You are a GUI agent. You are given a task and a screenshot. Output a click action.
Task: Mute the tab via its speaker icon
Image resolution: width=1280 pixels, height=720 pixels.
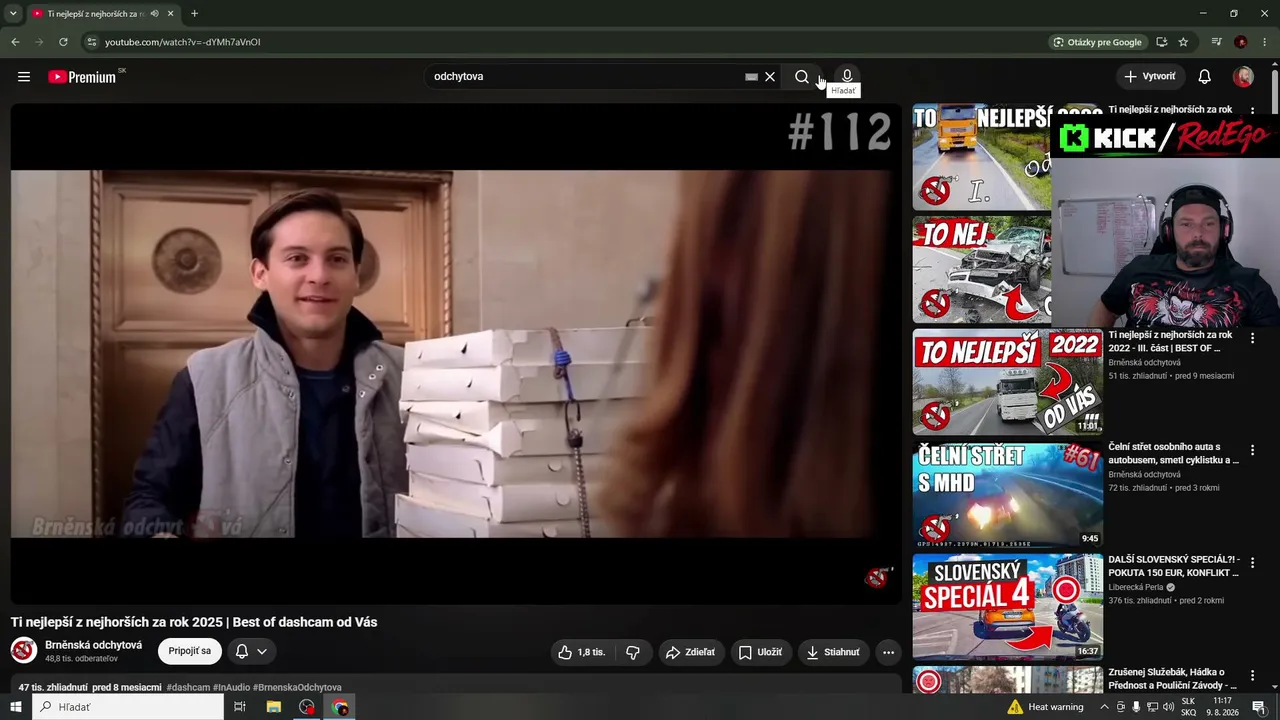(x=155, y=14)
